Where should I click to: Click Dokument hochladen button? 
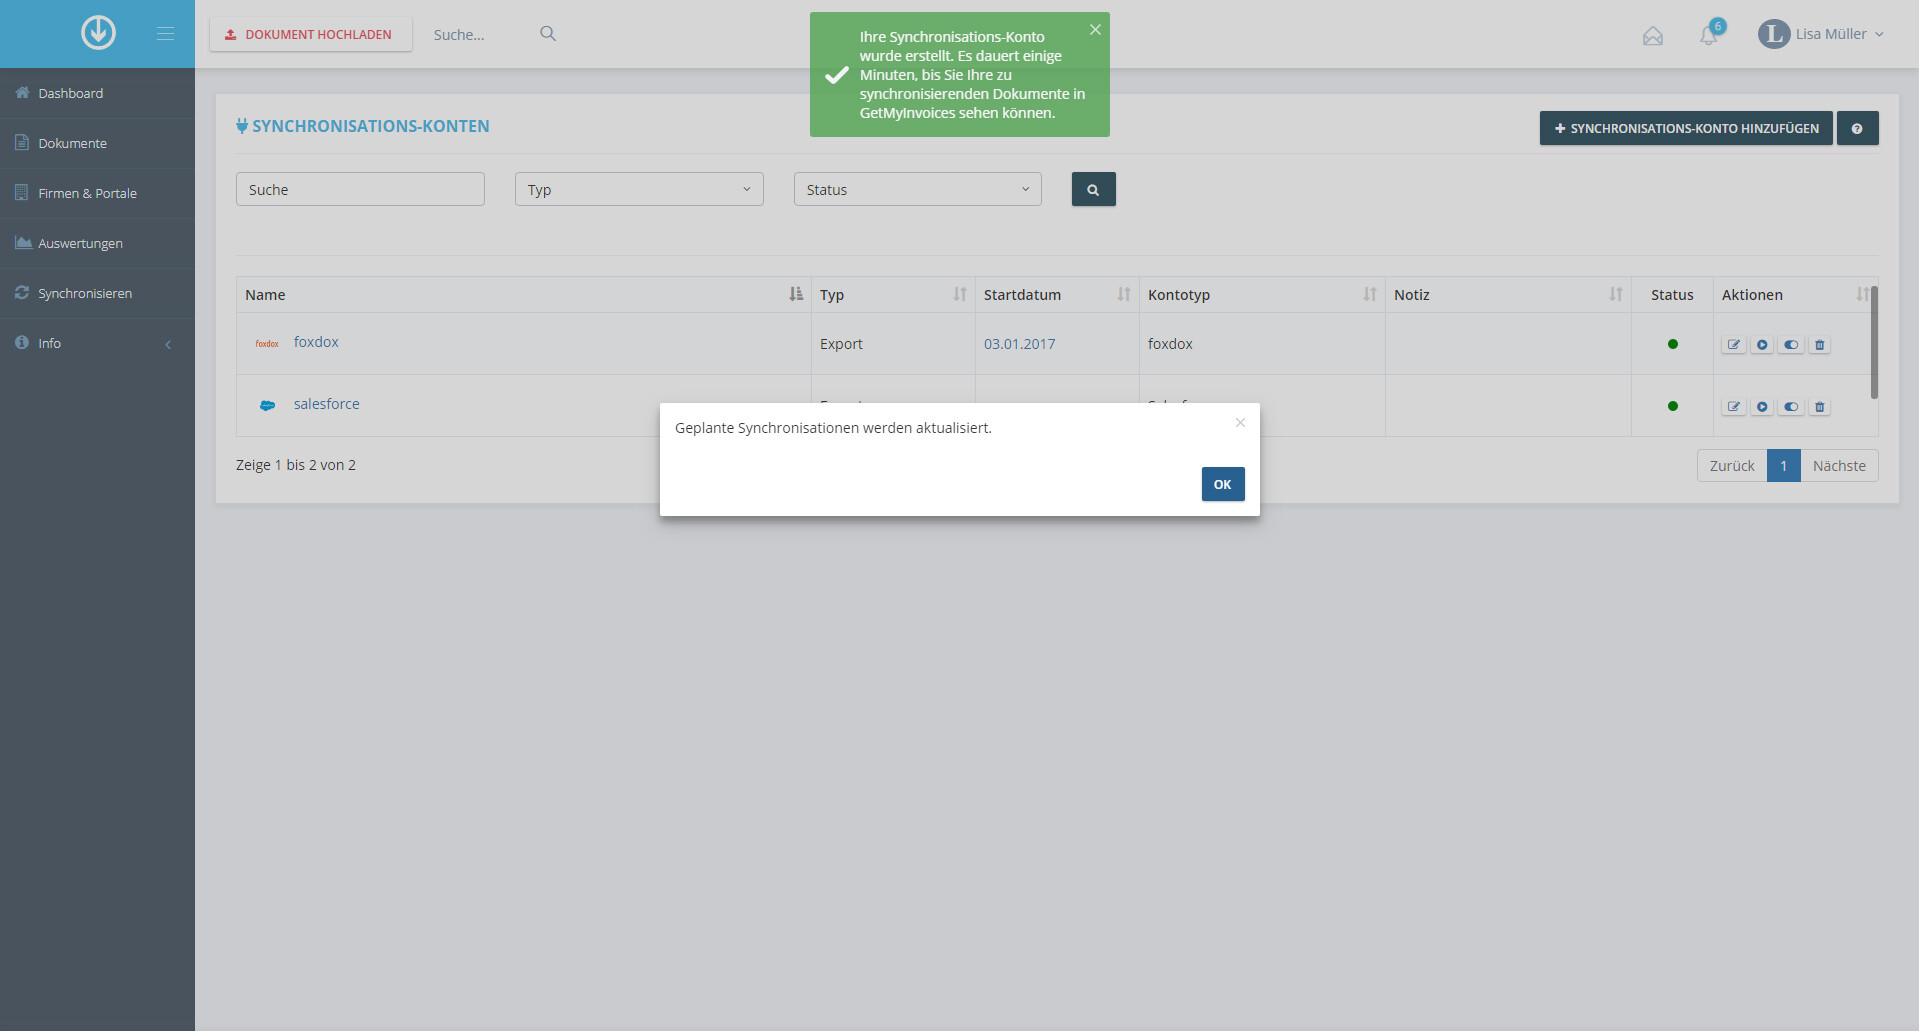[310, 34]
